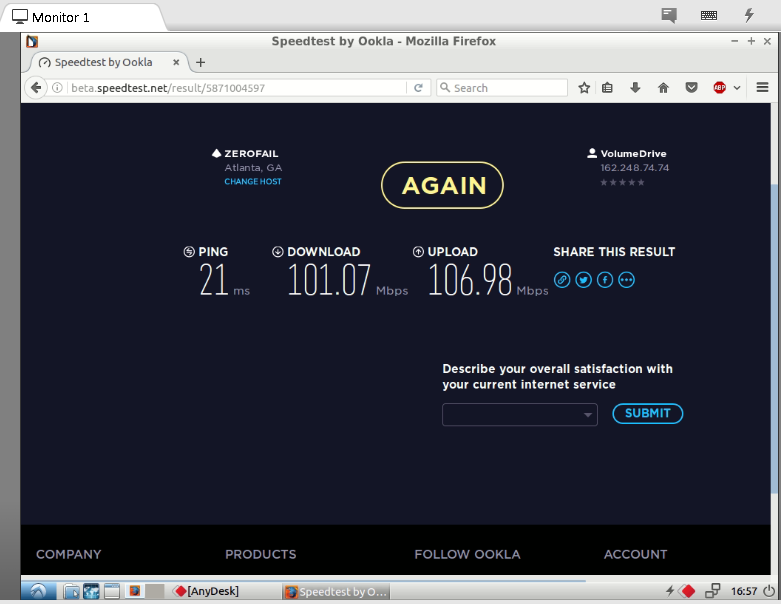This screenshot has height=604, width=781.
Task: Click the power shutdown icon in taskbar
Action: click(769, 591)
